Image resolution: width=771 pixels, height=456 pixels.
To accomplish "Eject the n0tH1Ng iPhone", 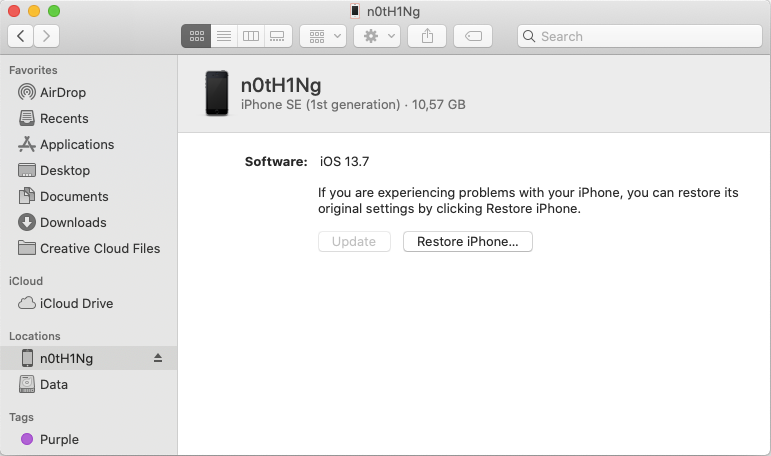I will (x=158, y=358).
